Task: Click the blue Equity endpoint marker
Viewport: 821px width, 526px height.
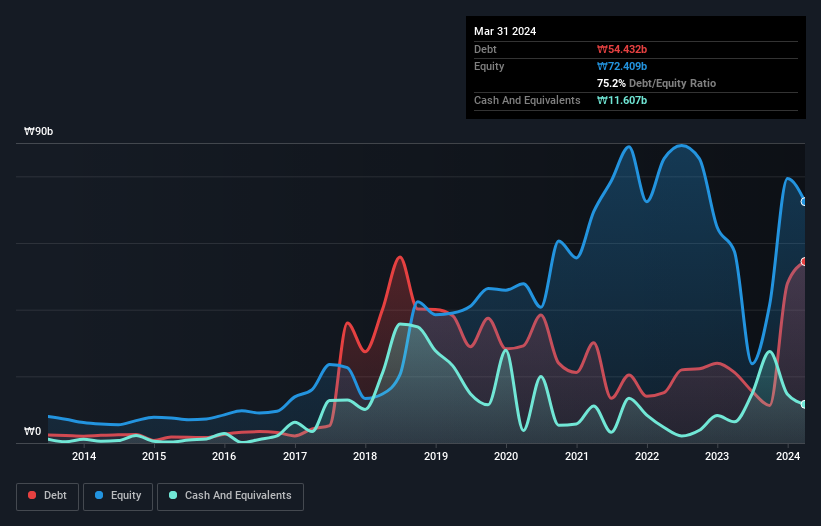Action: [804, 202]
